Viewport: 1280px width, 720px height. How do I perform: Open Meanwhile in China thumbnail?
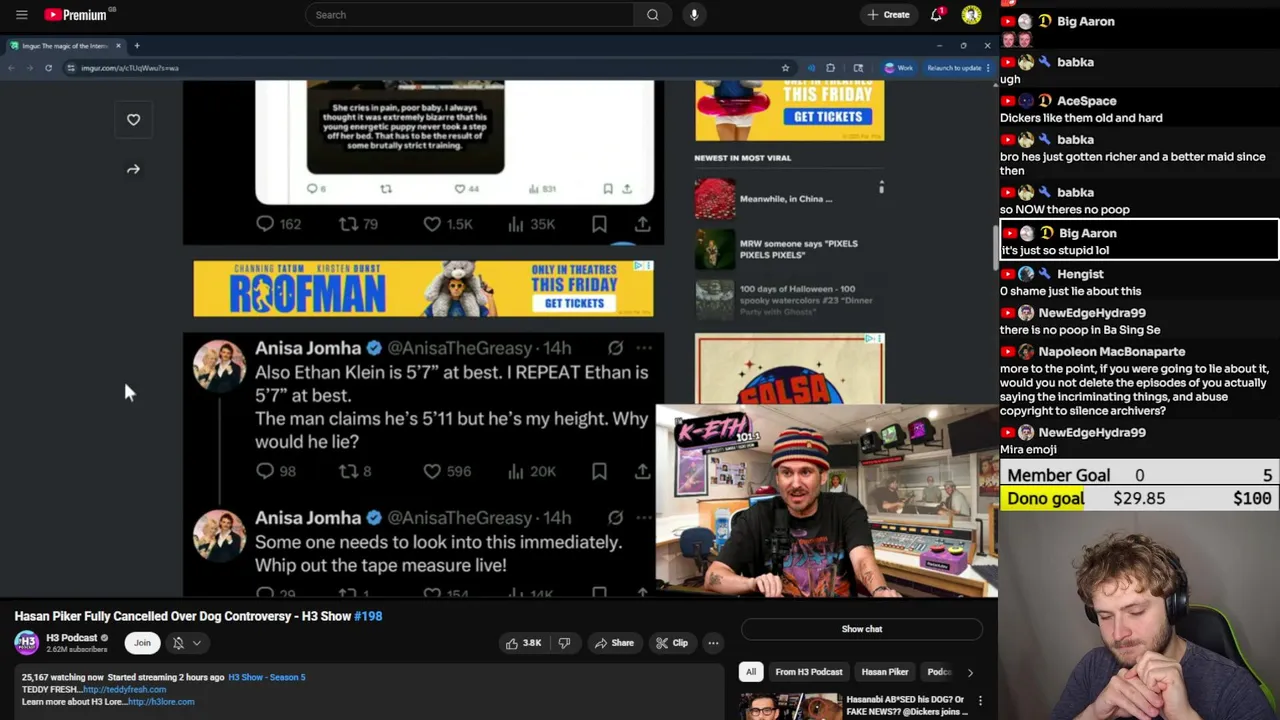click(714, 199)
